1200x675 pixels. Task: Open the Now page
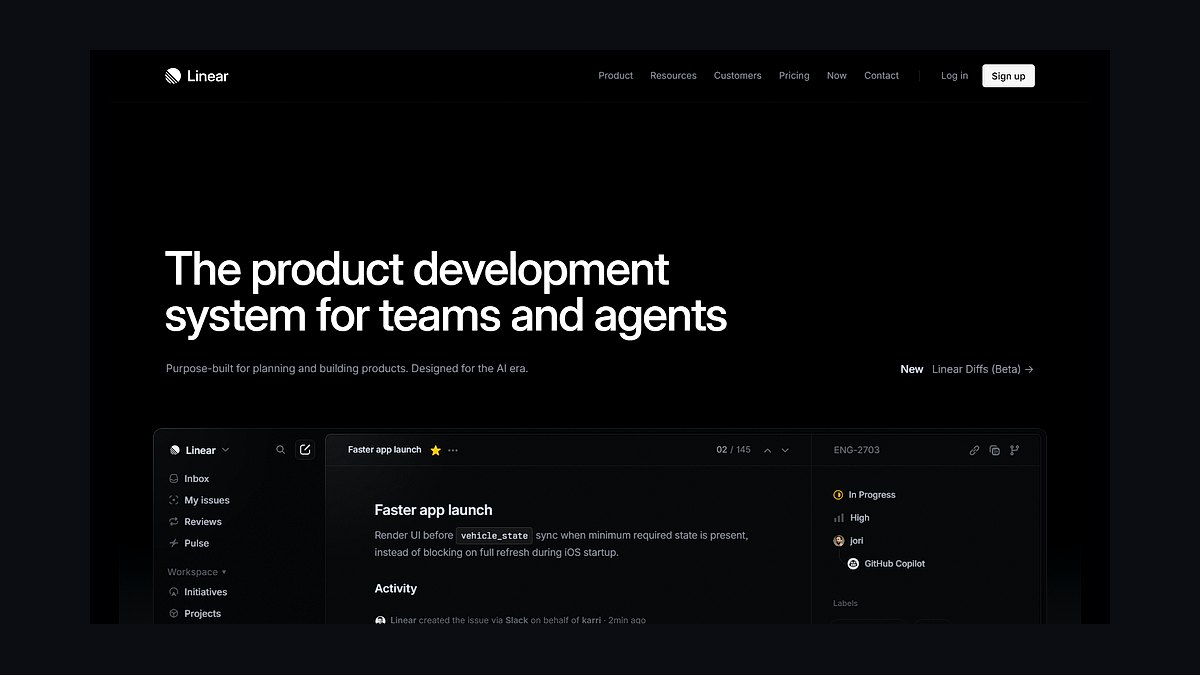pos(836,76)
